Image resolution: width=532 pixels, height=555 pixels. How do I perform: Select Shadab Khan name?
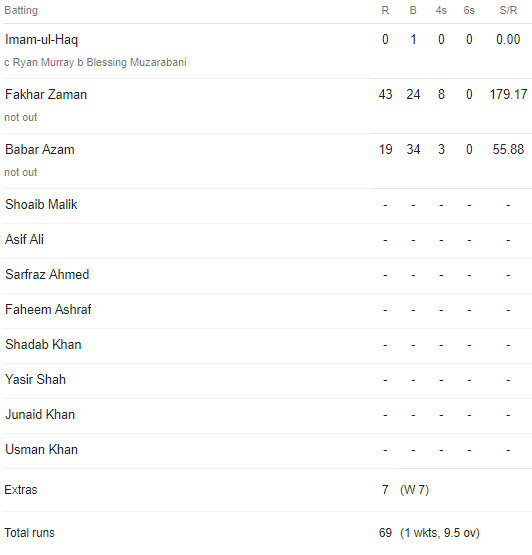(43, 344)
